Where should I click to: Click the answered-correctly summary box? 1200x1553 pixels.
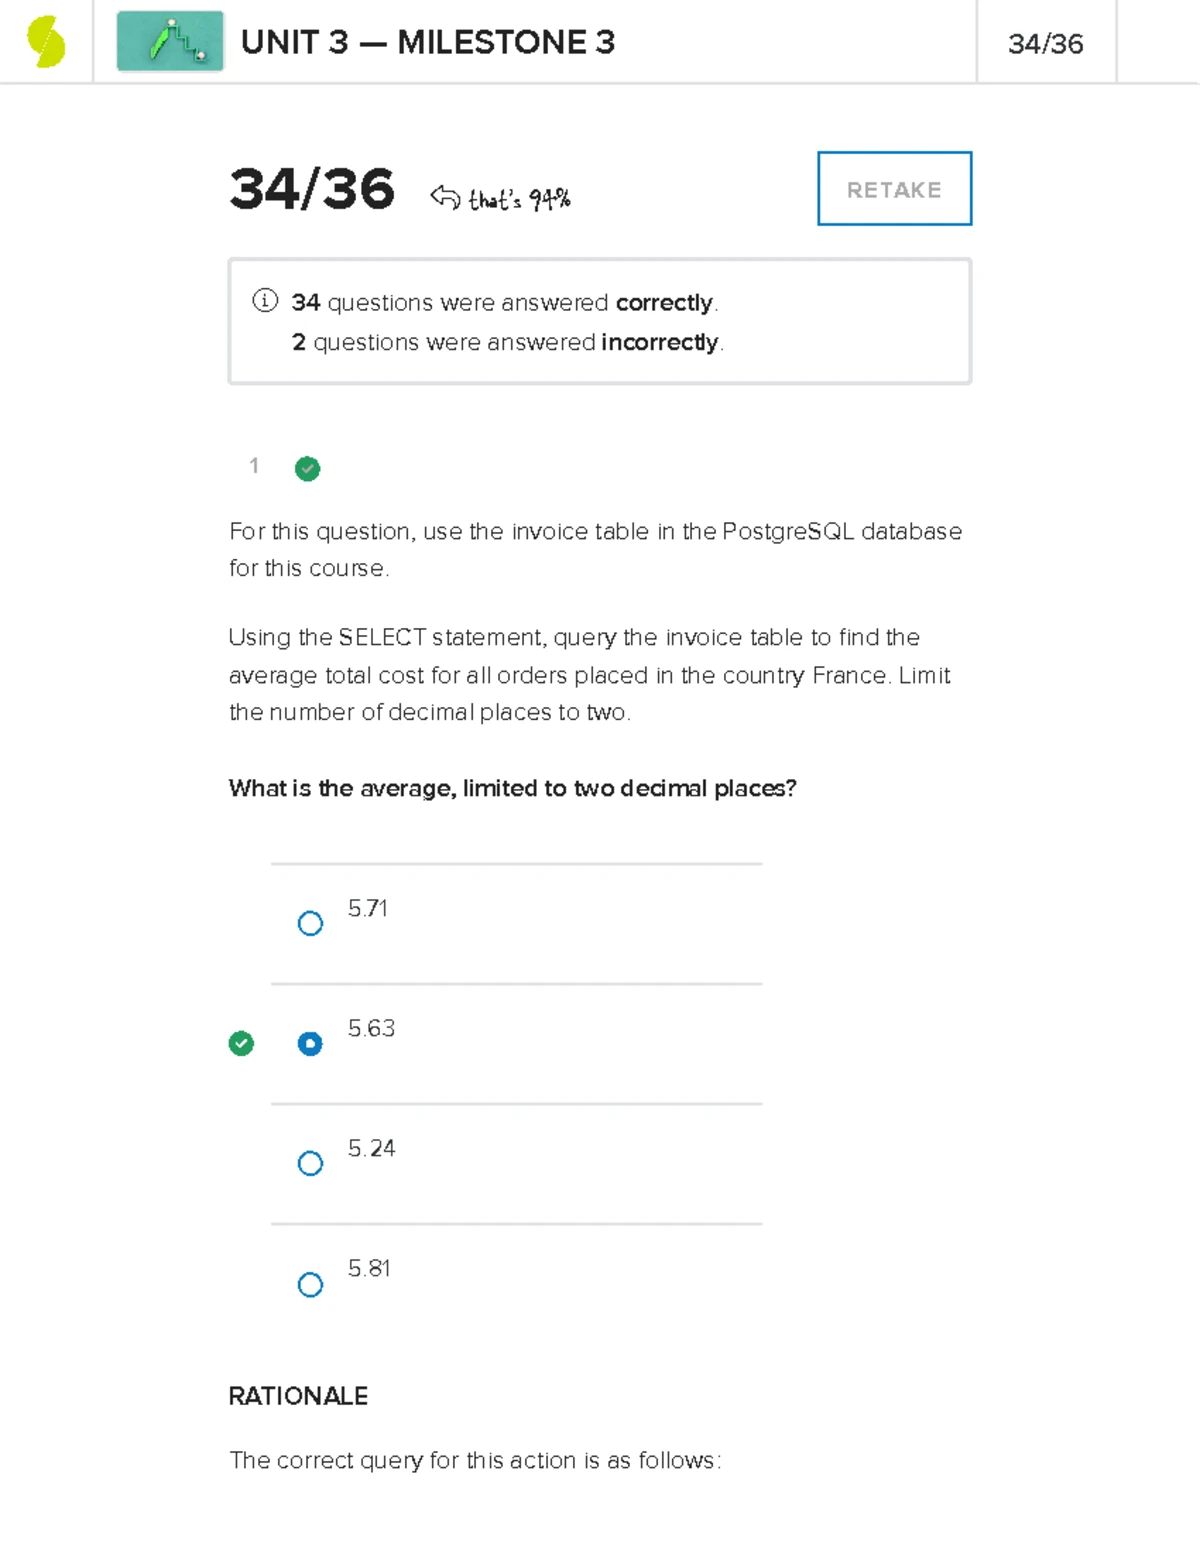[600, 321]
